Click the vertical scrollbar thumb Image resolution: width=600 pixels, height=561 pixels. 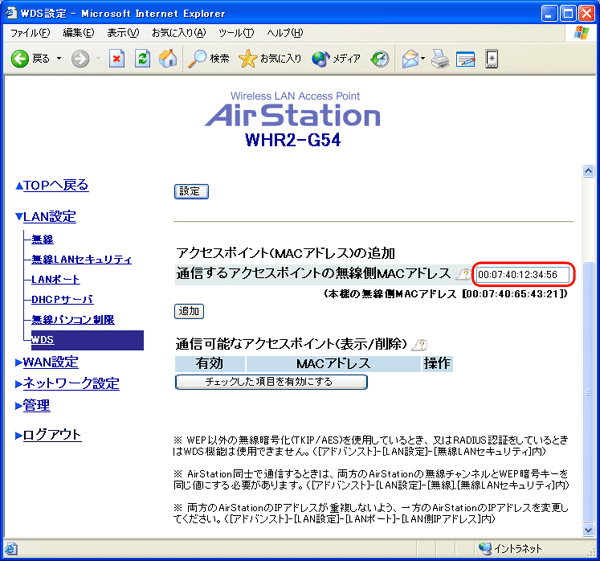tap(588, 392)
